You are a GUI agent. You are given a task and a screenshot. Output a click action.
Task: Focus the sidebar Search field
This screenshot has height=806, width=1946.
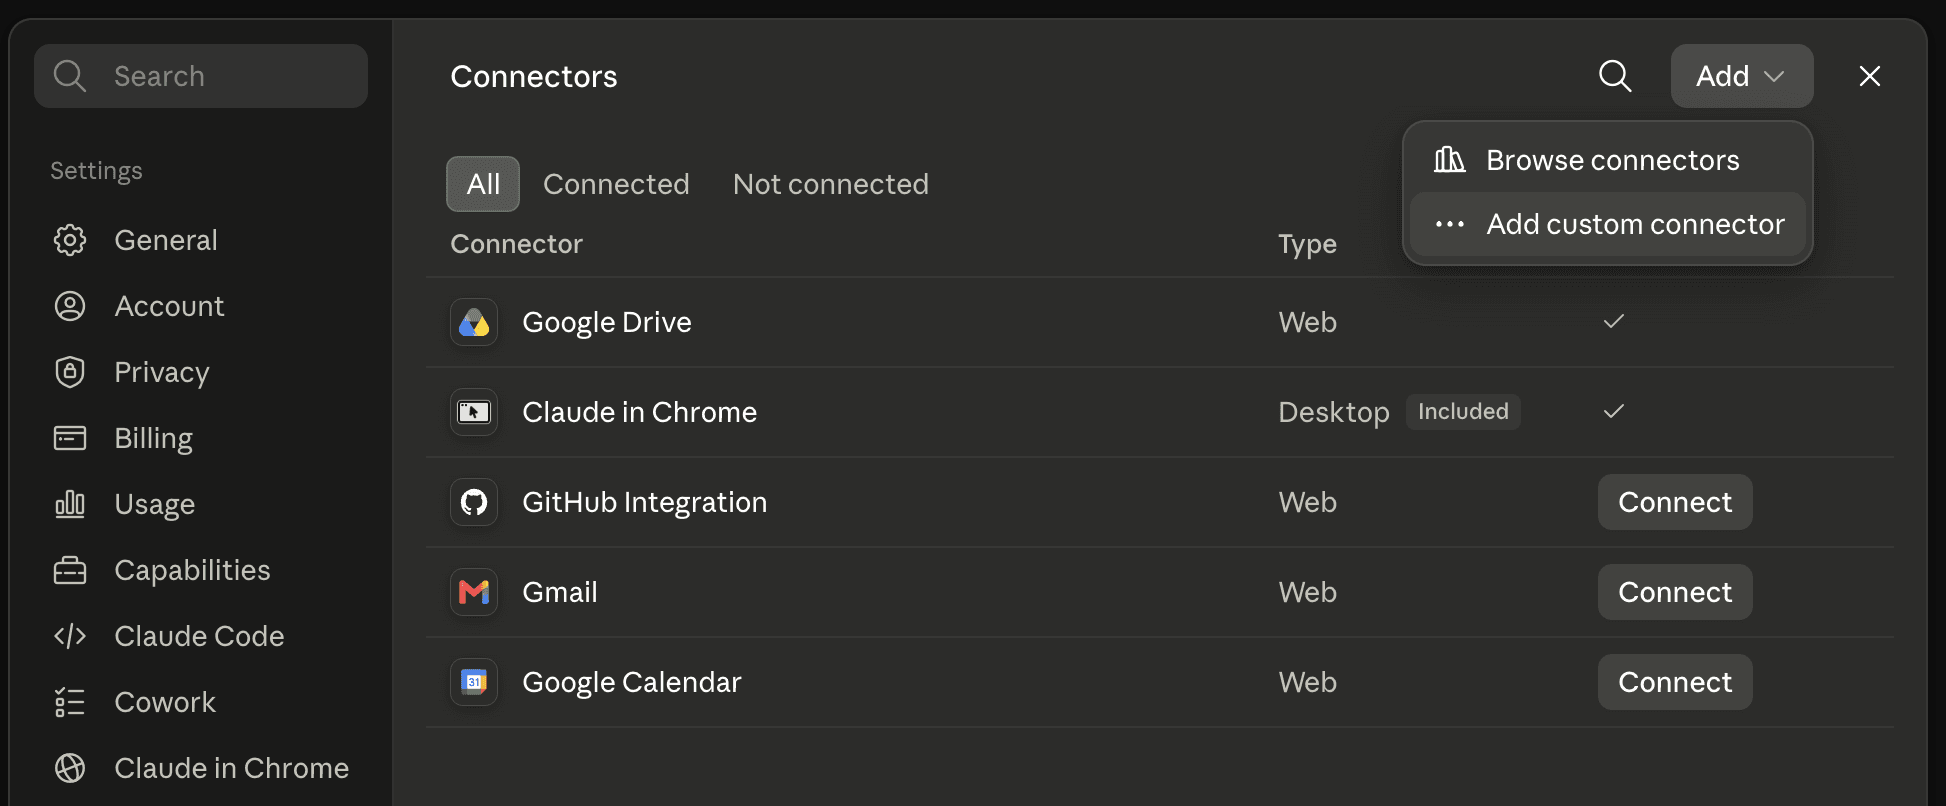tap(201, 76)
